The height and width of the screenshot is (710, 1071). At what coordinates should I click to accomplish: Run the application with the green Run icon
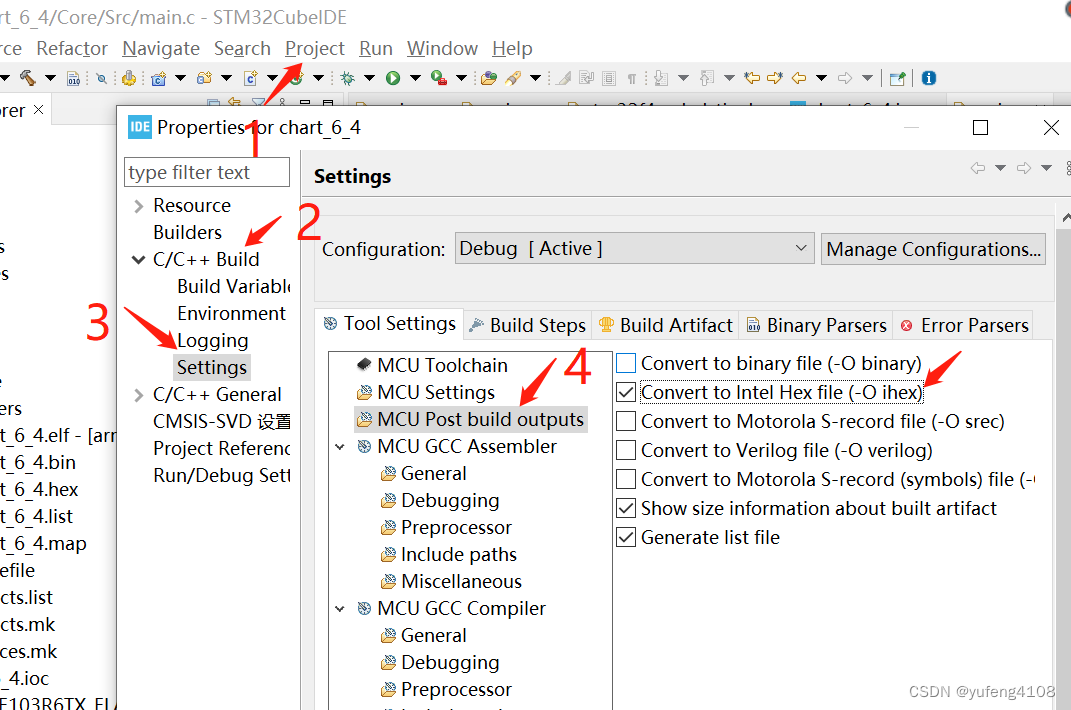[x=392, y=77]
